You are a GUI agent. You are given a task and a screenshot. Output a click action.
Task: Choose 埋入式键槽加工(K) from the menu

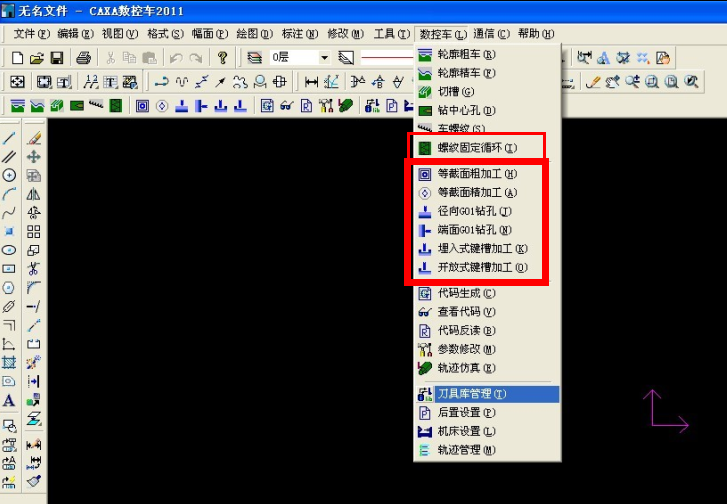(x=487, y=249)
